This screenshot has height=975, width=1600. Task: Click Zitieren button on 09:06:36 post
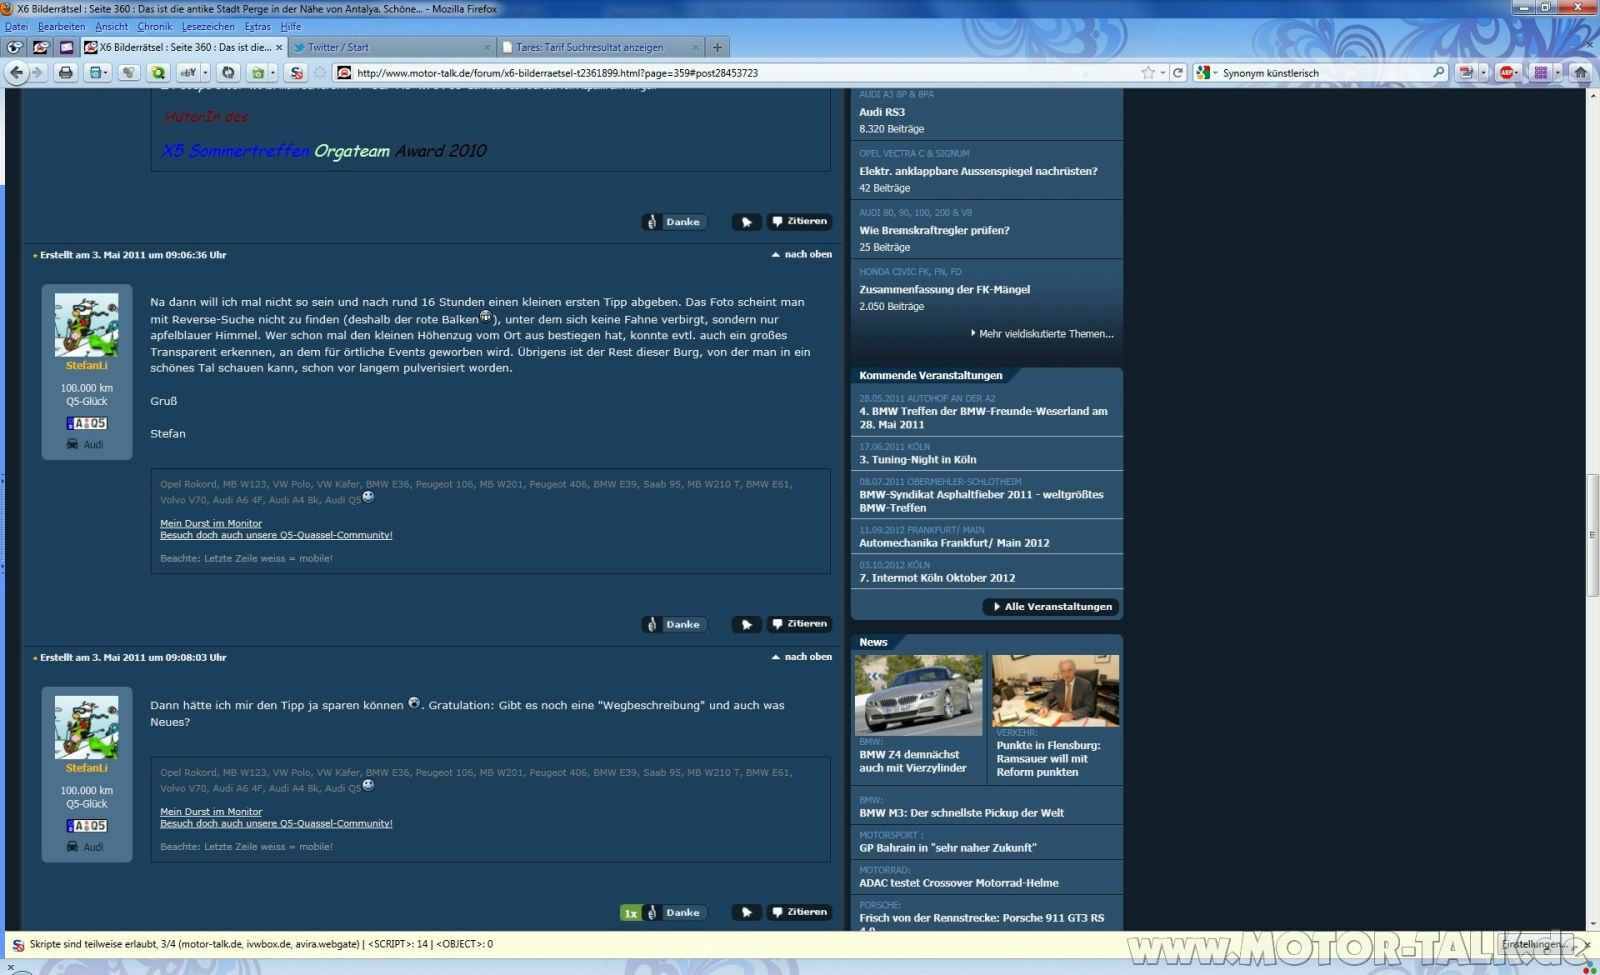coord(800,624)
